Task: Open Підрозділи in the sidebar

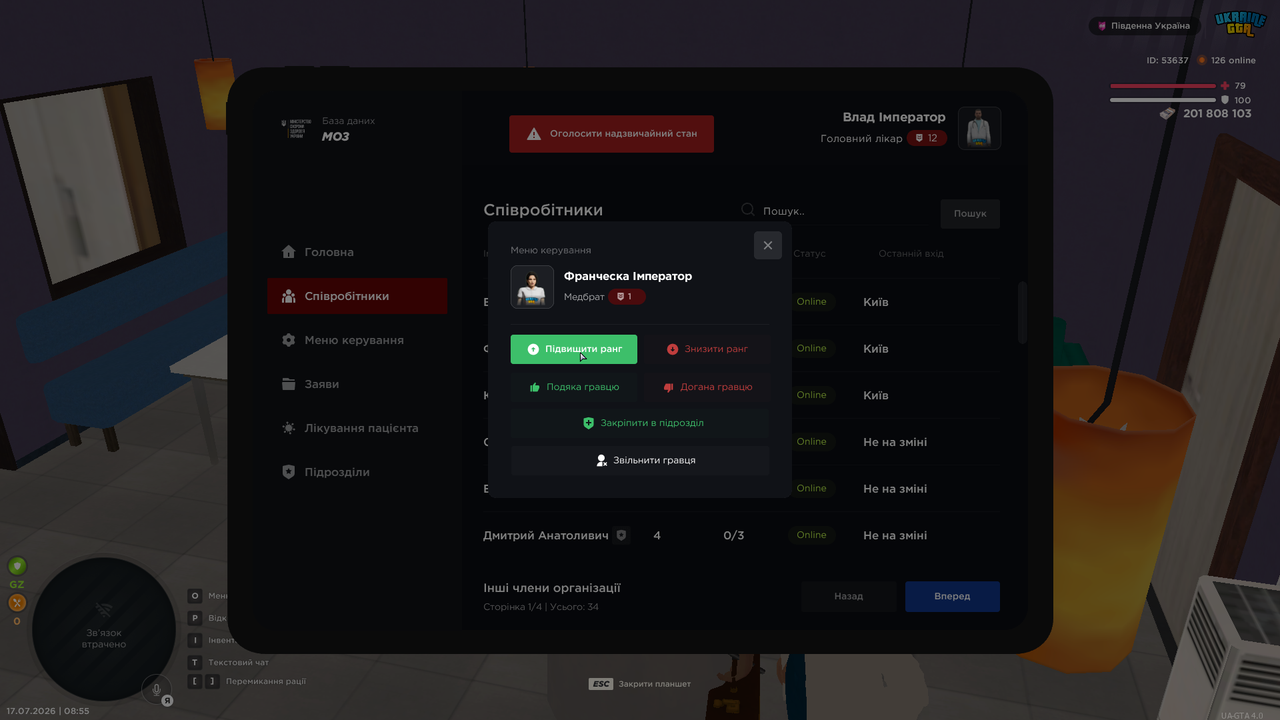Action: pyautogui.click(x=357, y=472)
